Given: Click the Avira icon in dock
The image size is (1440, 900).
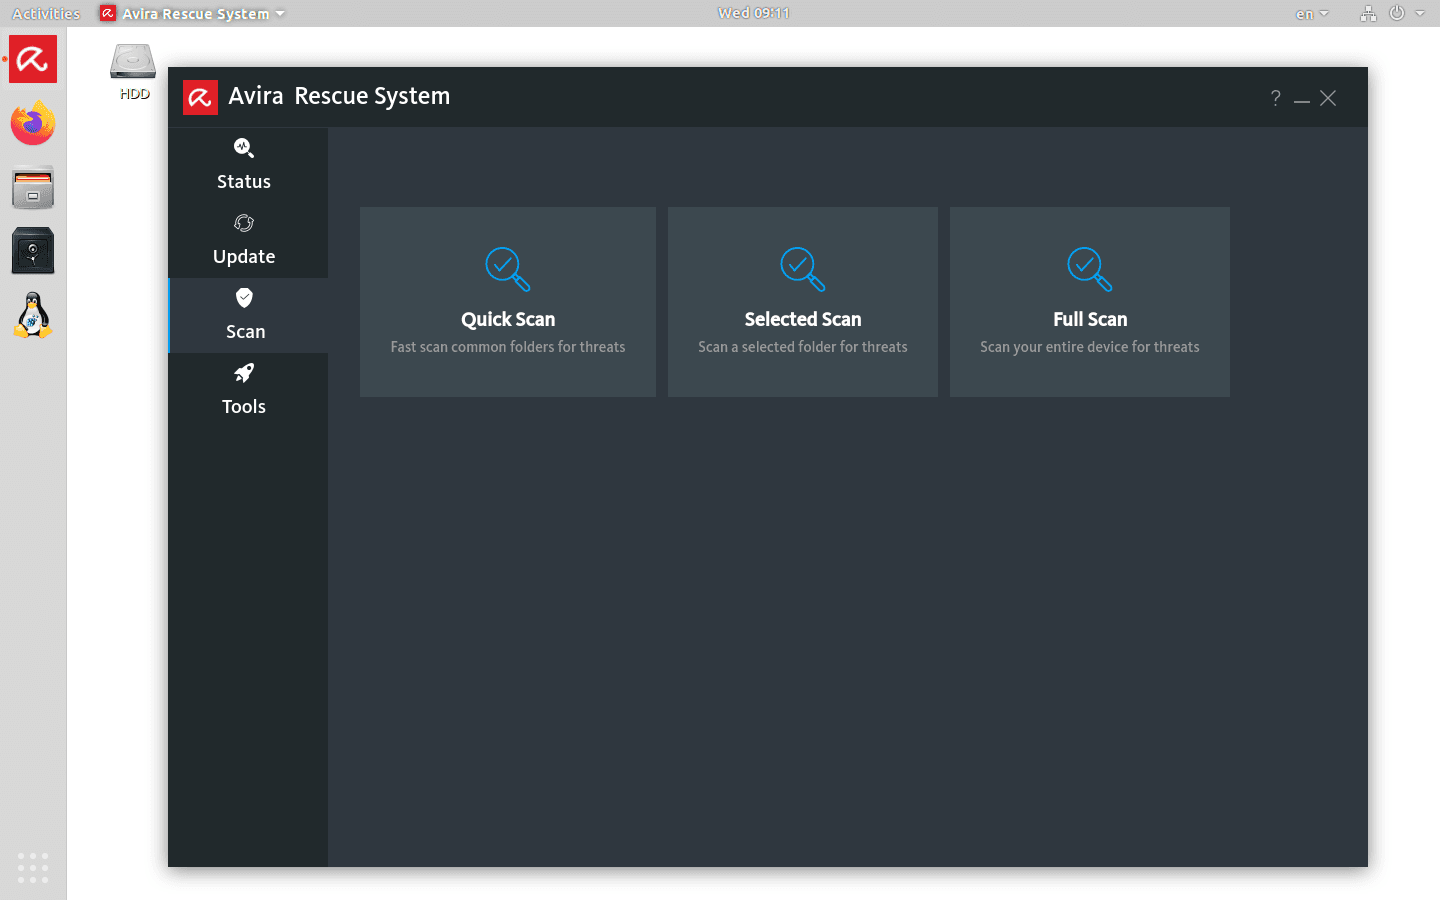Looking at the screenshot, I should (x=33, y=60).
